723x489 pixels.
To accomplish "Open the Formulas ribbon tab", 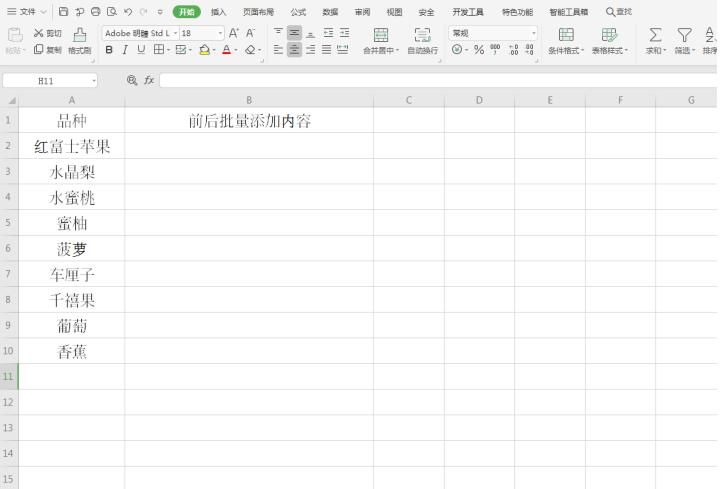I will coord(298,12).
